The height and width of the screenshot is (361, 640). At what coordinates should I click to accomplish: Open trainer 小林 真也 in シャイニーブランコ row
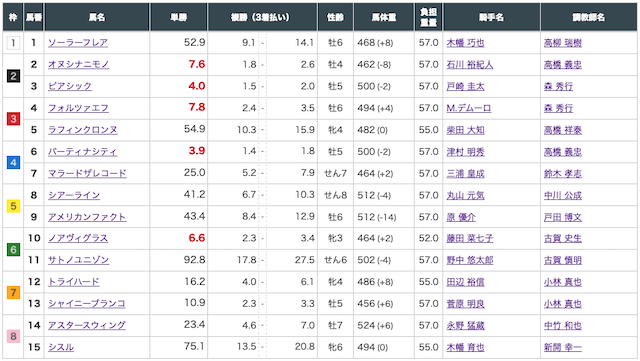click(563, 303)
